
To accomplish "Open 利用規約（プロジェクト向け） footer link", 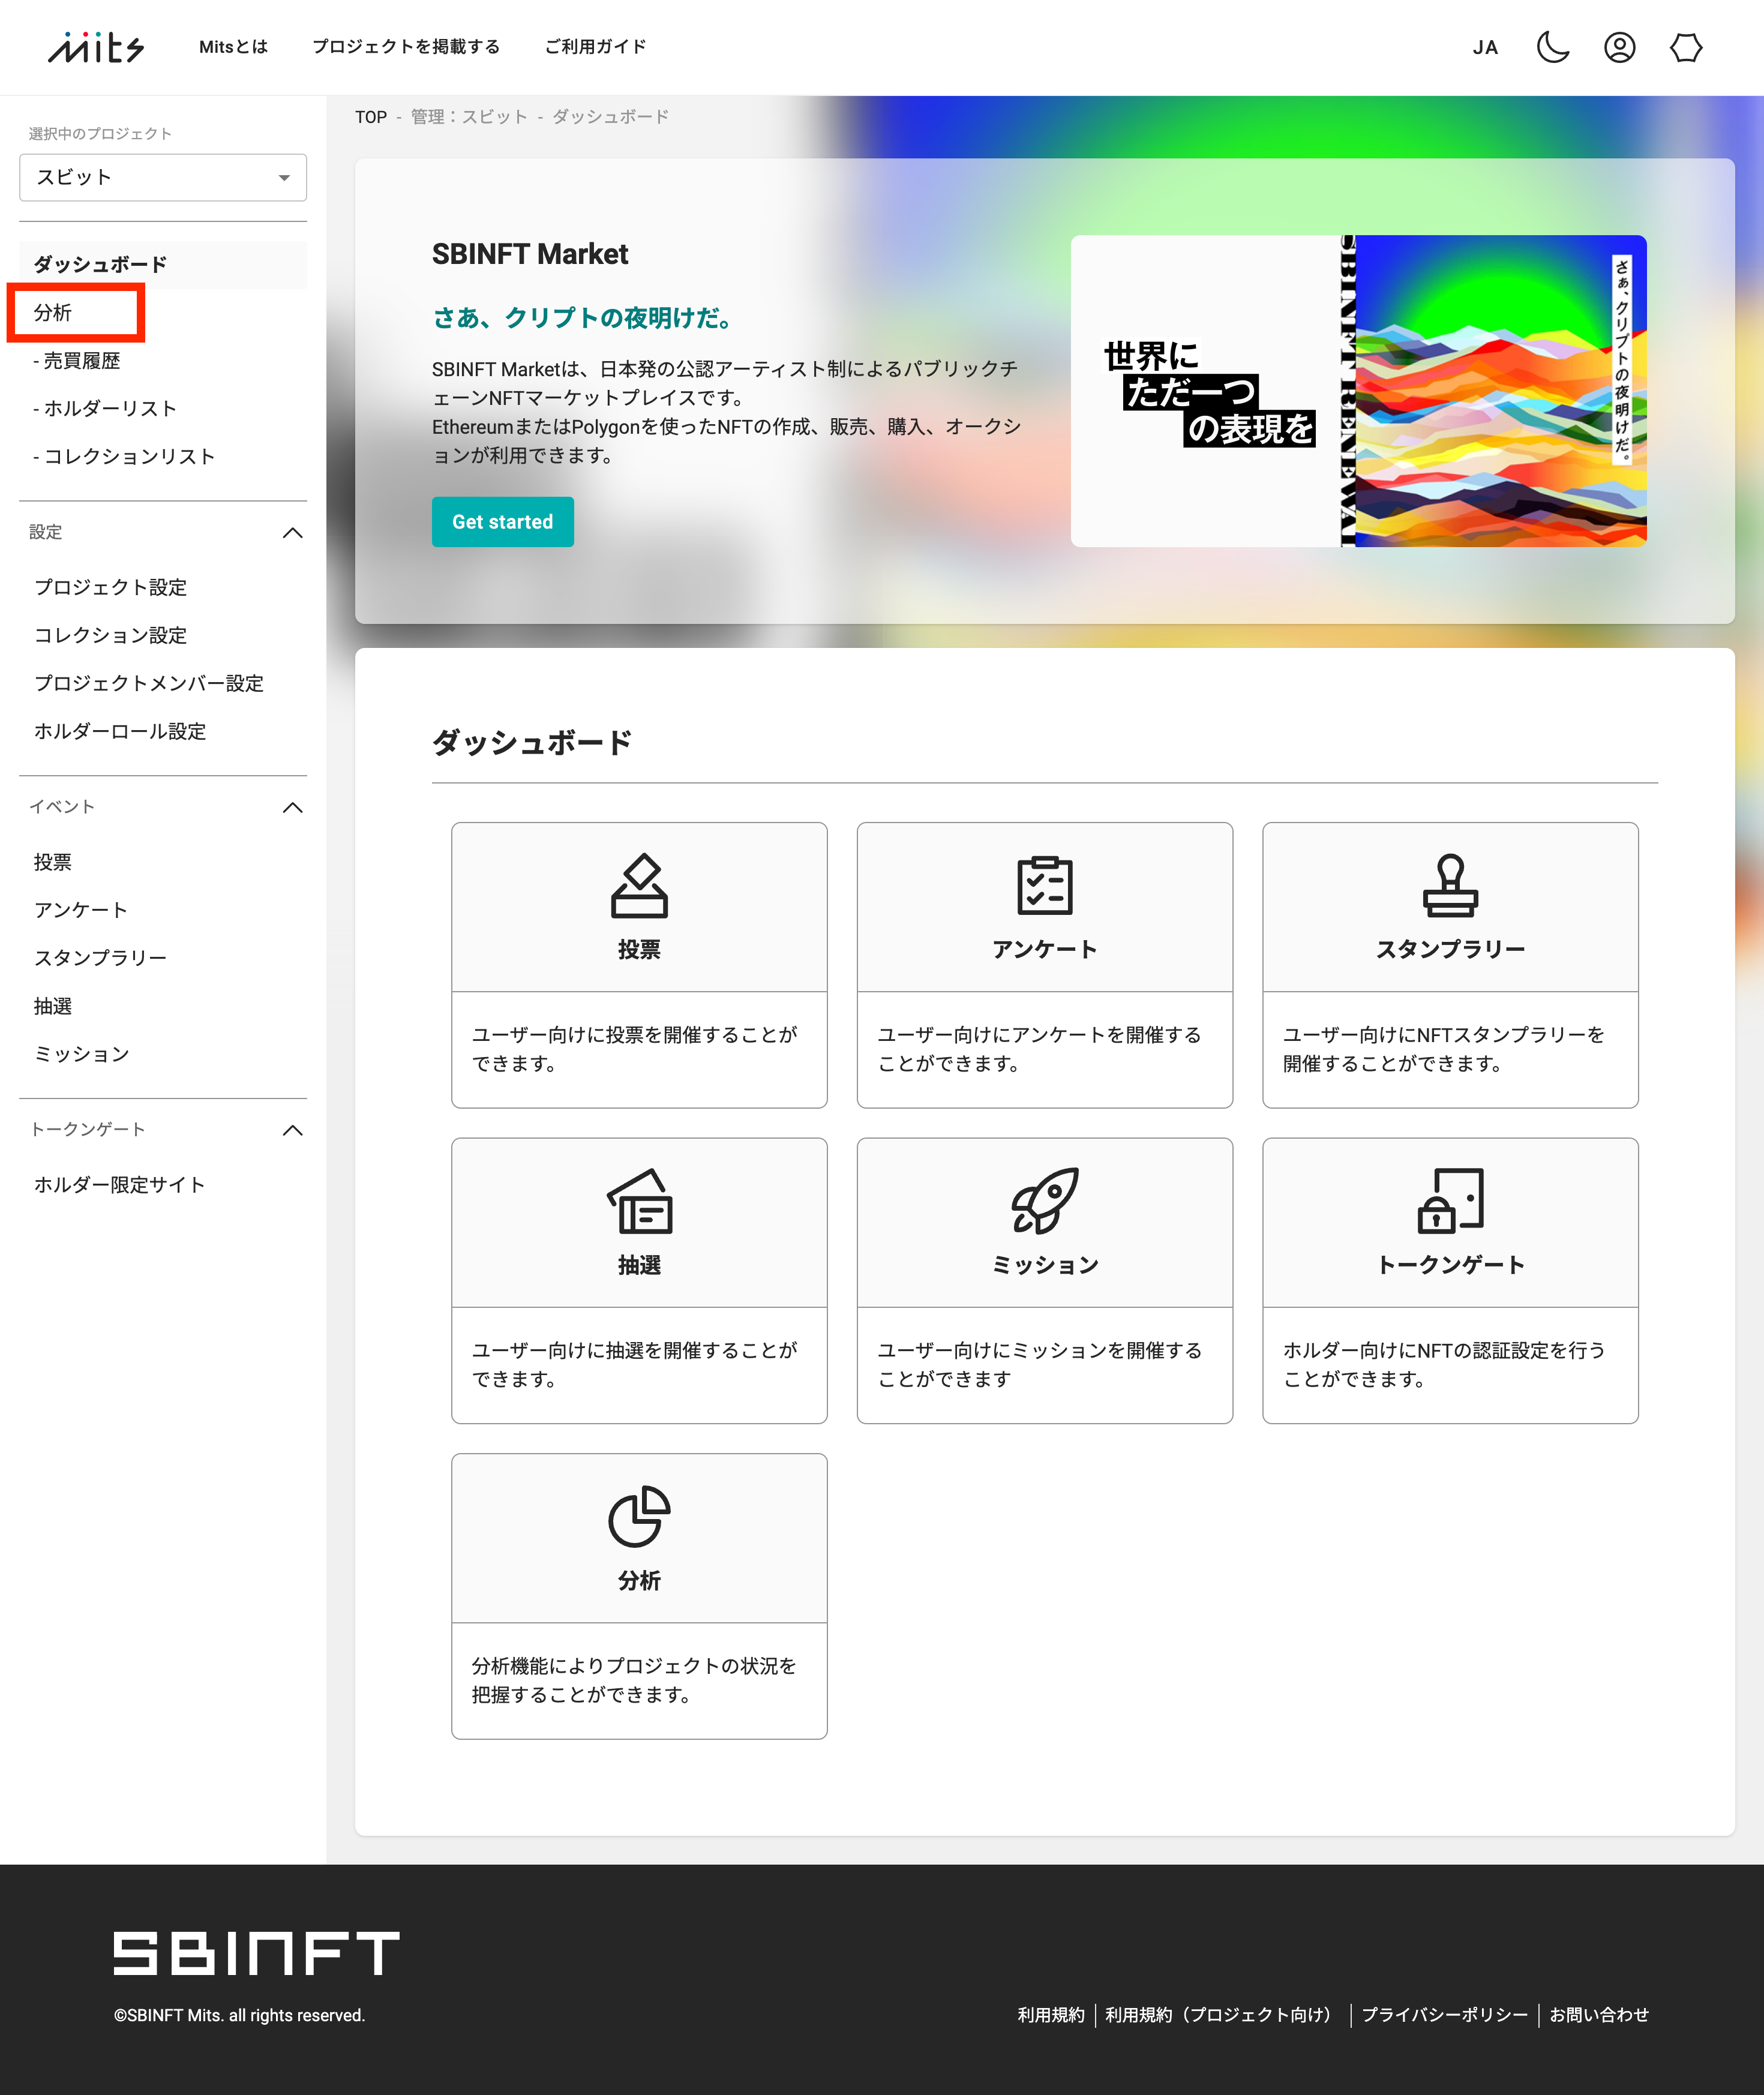I will tap(1222, 2015).
